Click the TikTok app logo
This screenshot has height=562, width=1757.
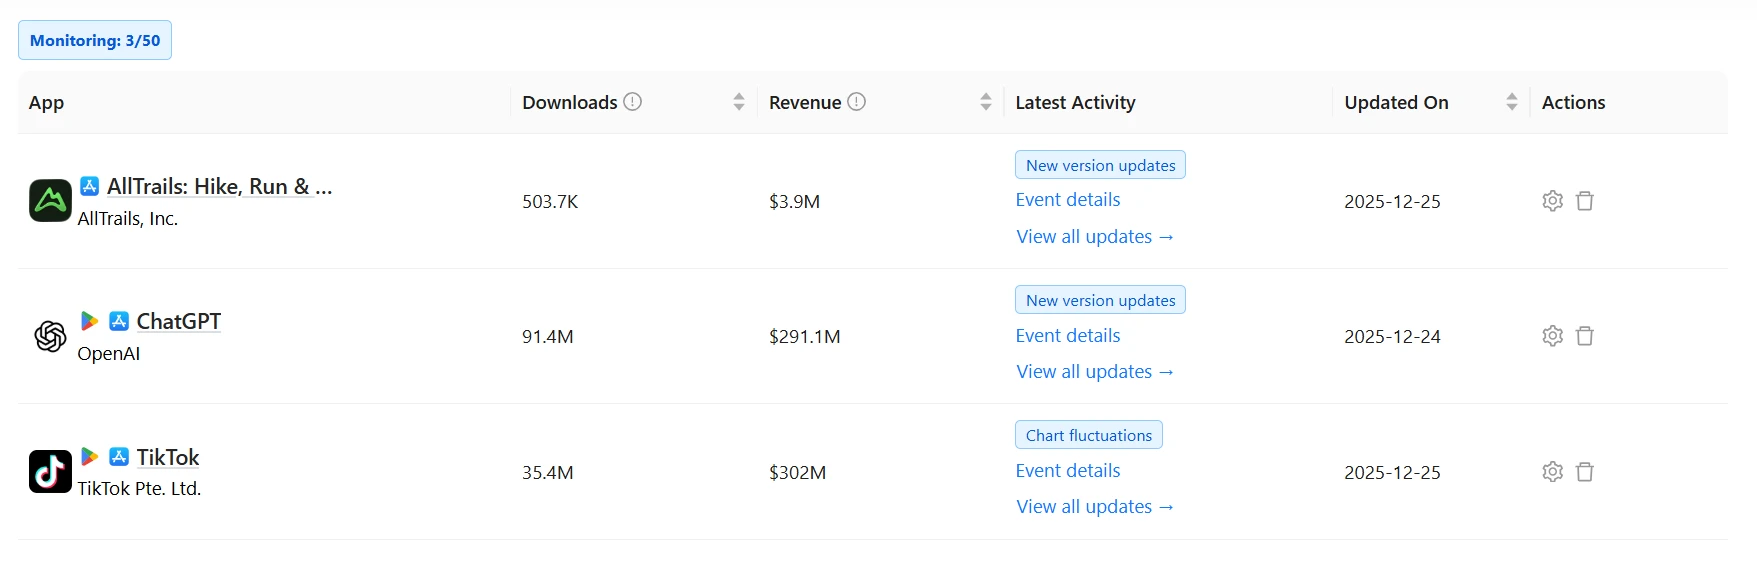pyautogui.click(x=50, y=471)
